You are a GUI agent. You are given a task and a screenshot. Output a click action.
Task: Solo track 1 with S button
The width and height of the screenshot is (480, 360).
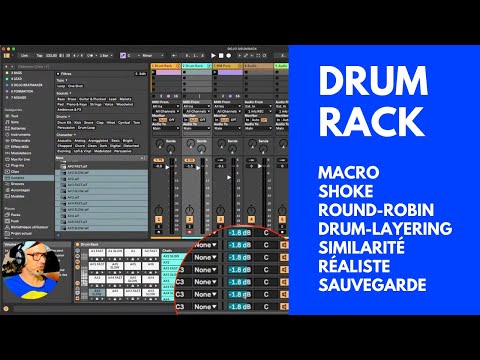pyautogui.click(x=159, y=227)
